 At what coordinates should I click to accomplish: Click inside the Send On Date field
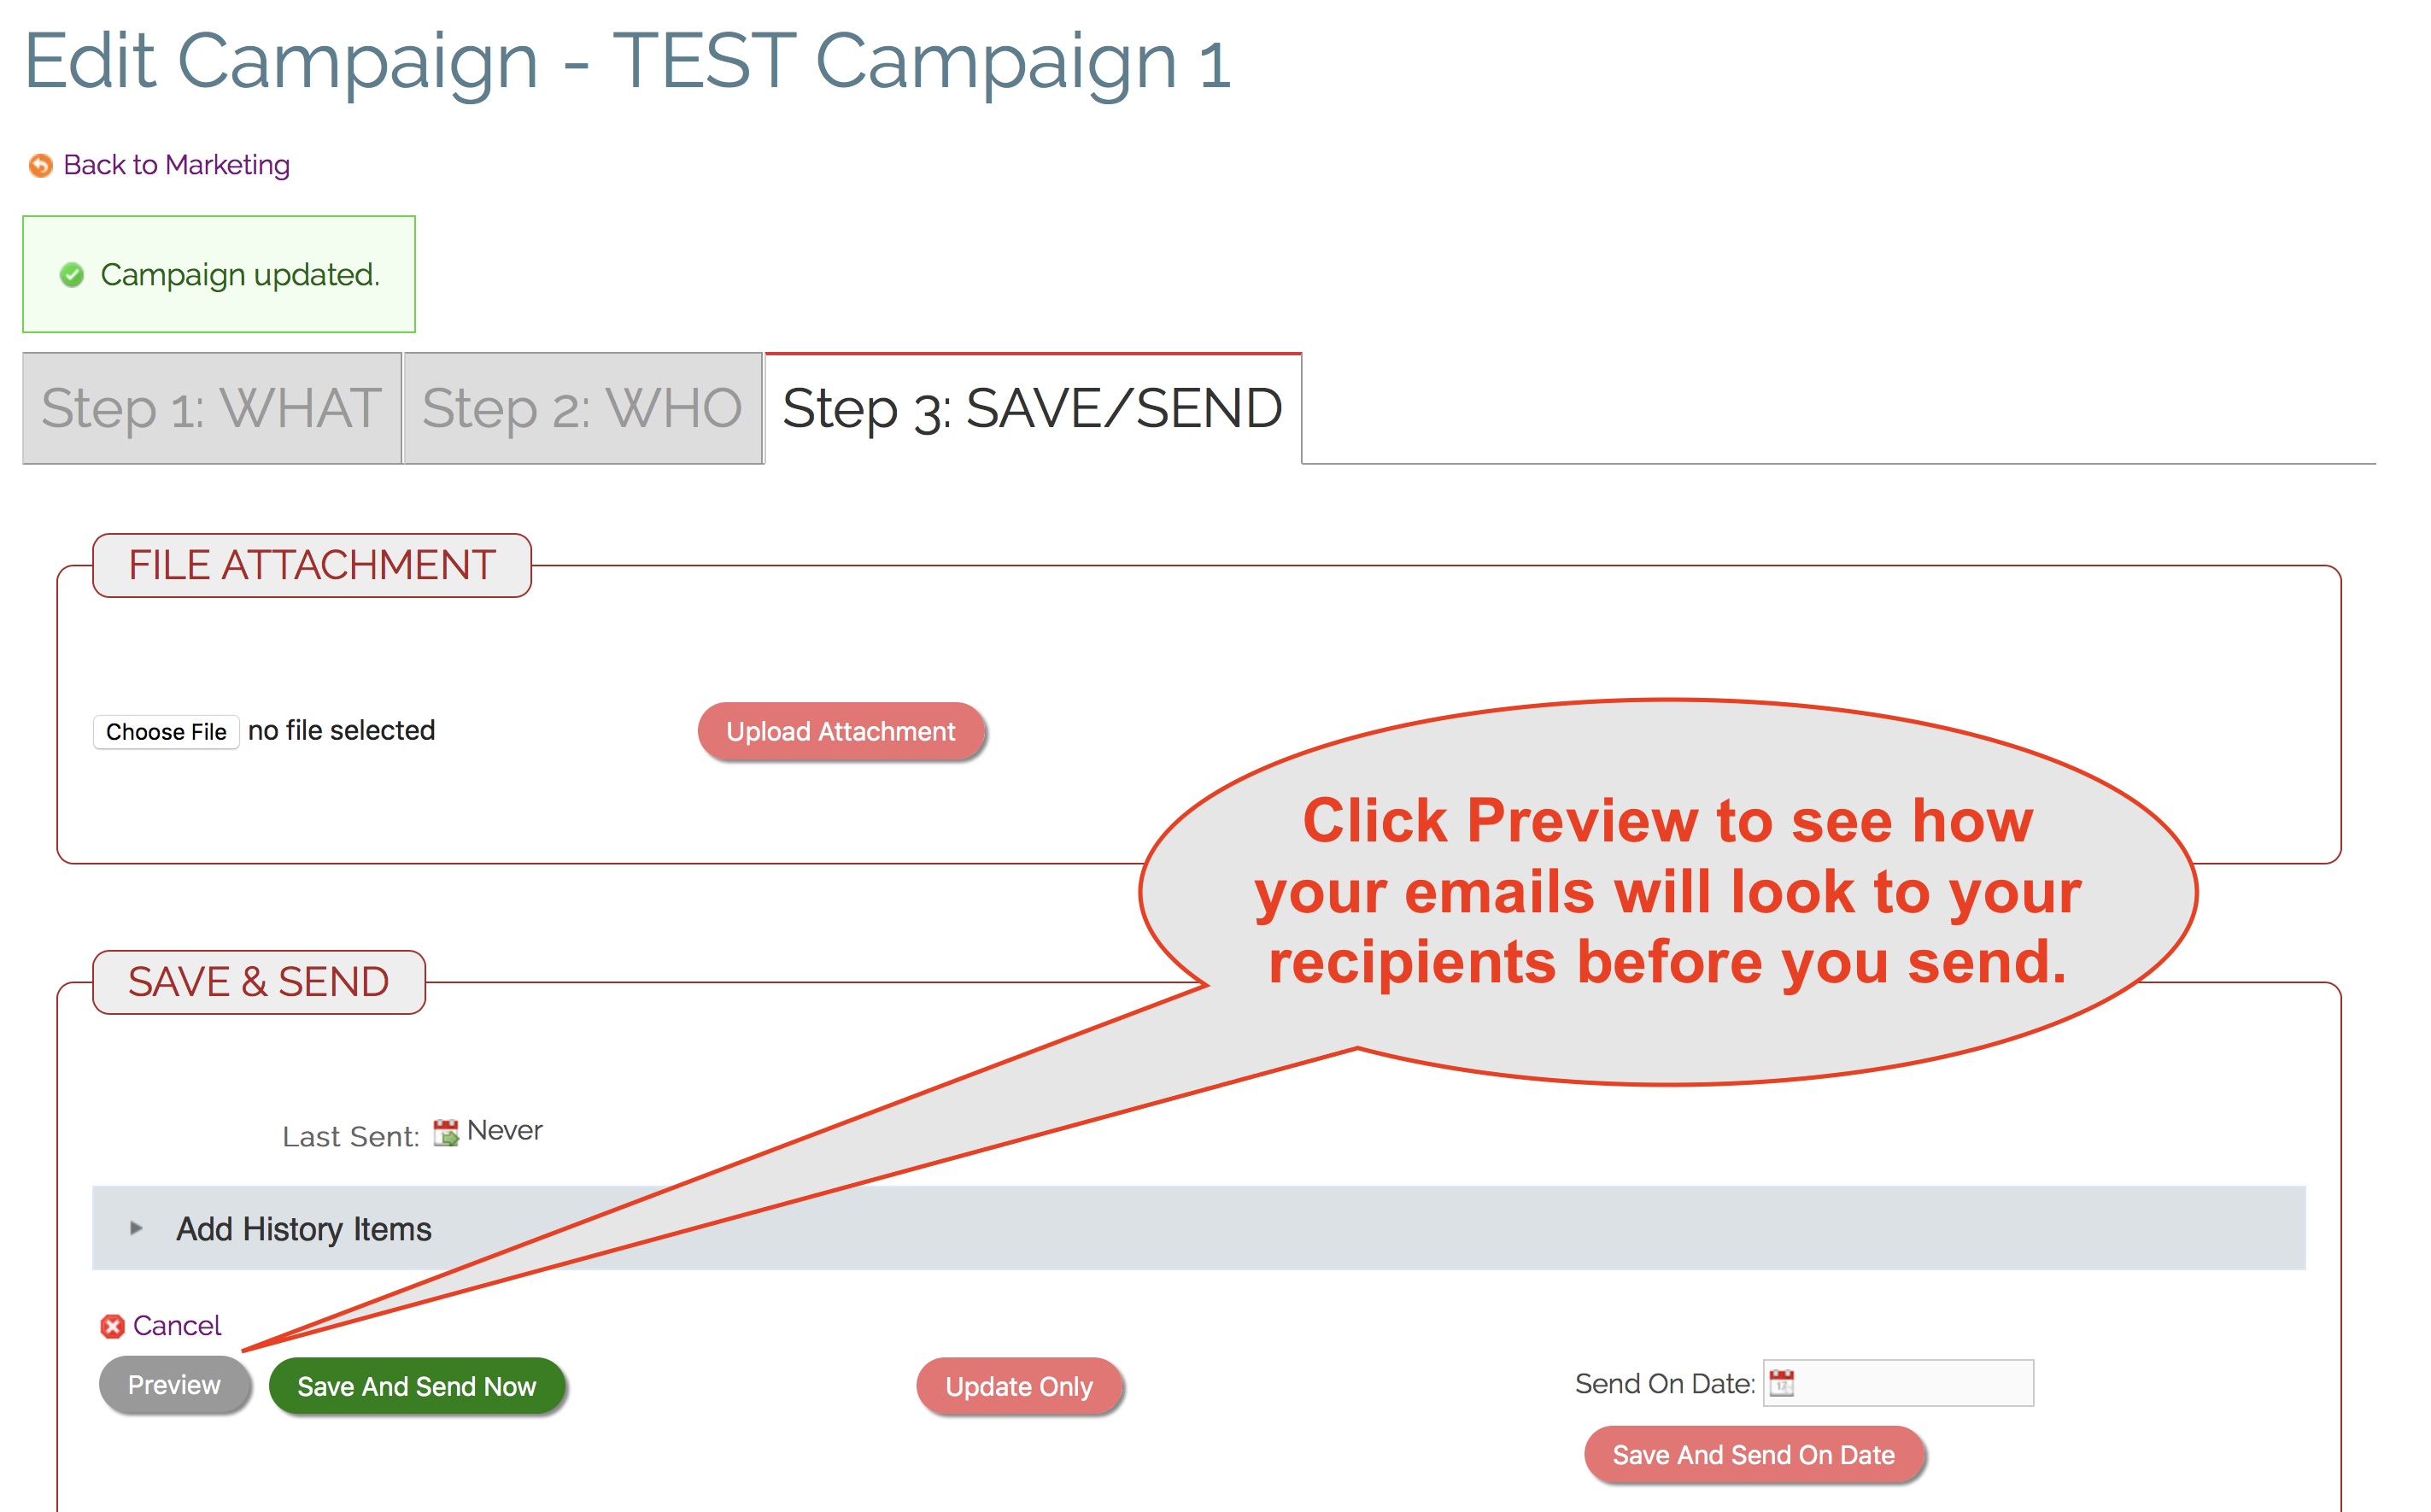(1912, 1383)
